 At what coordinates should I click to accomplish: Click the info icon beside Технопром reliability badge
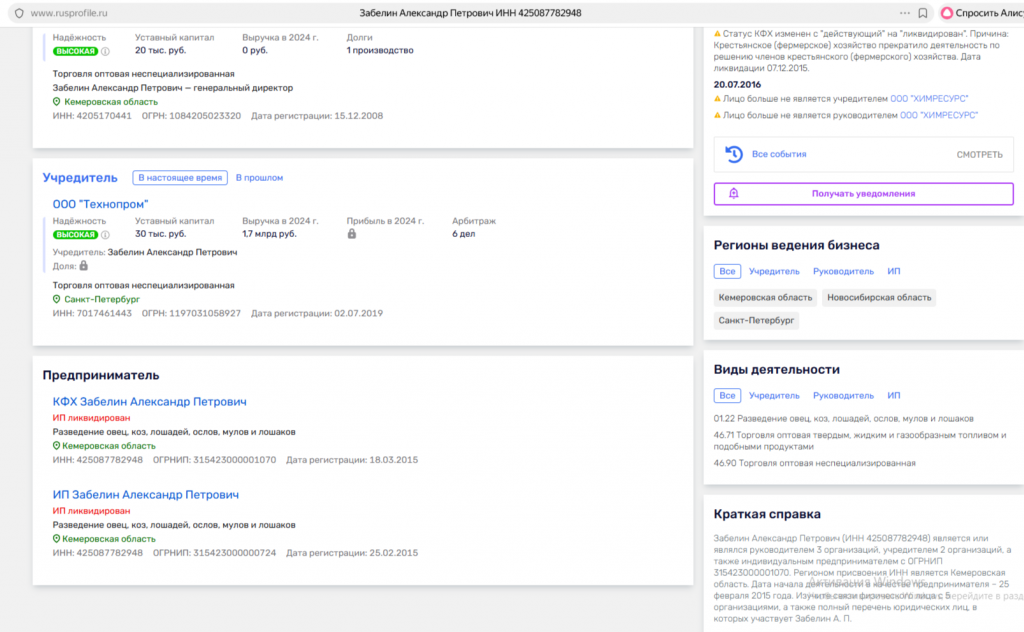(106, 235)
